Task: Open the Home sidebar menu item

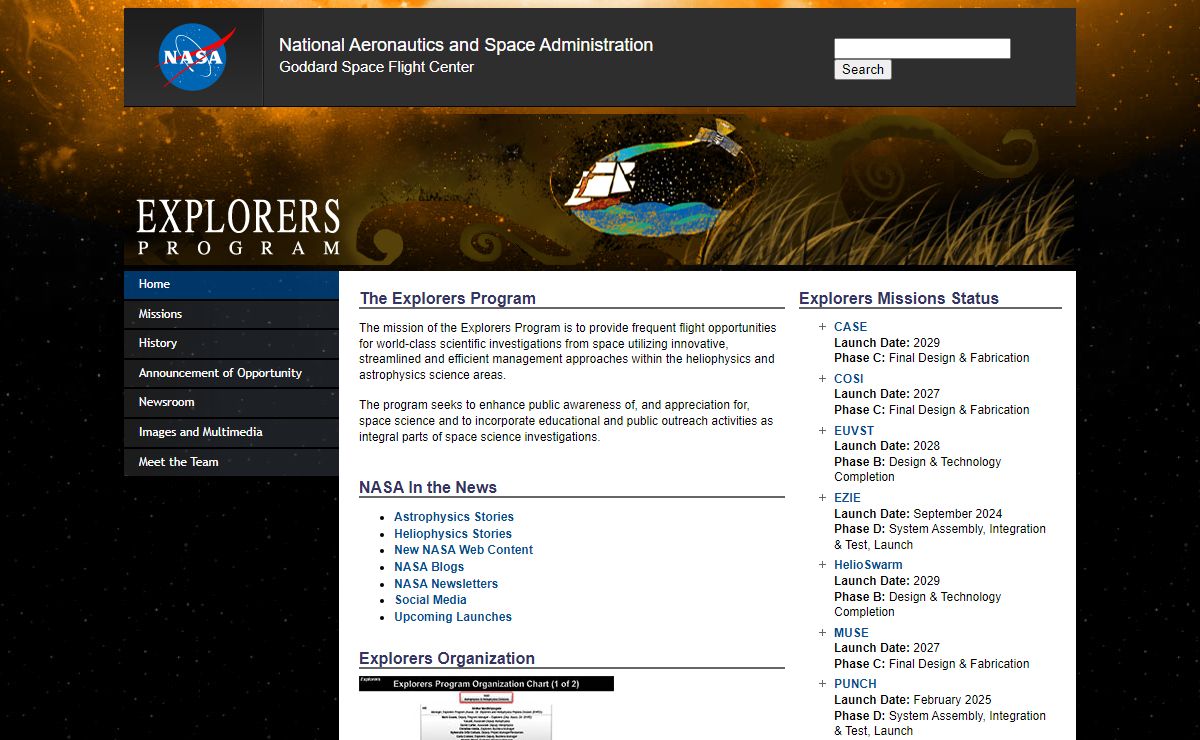Action: click(231, 284)
